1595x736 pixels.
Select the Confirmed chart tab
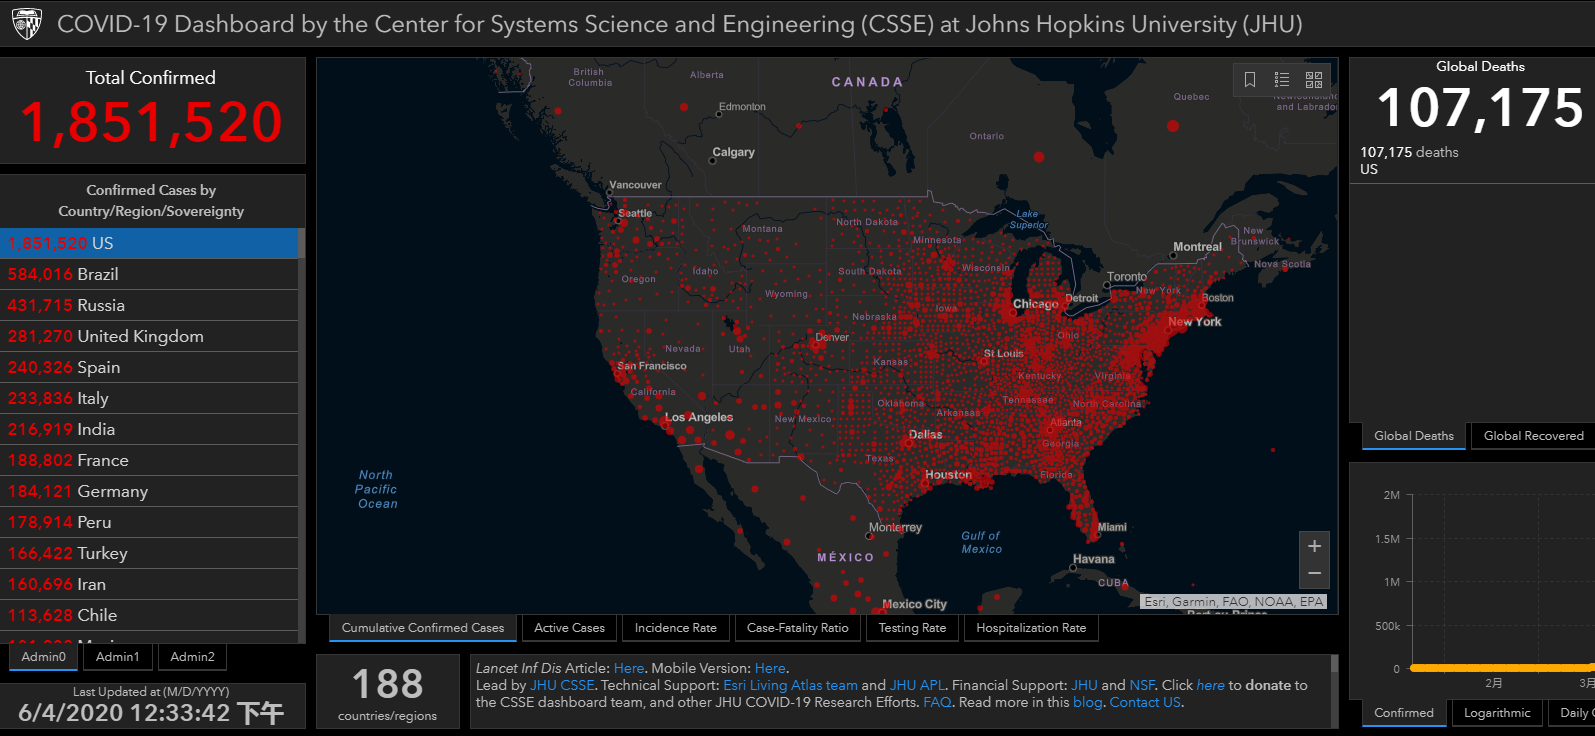click(1404, 713)
